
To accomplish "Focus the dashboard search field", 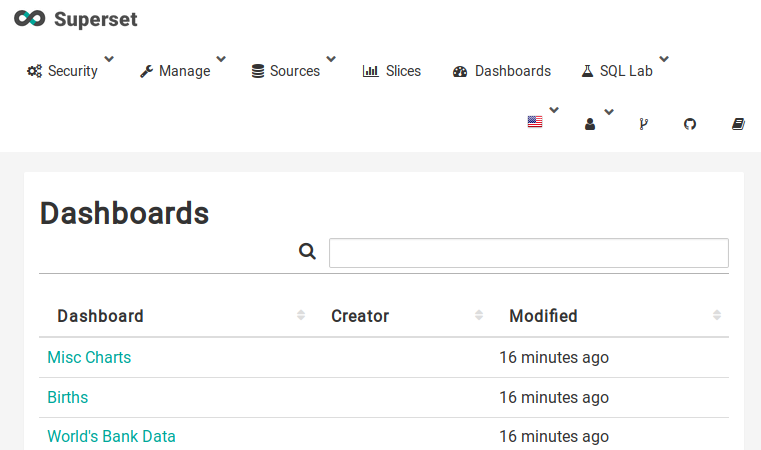I will 529,253.
